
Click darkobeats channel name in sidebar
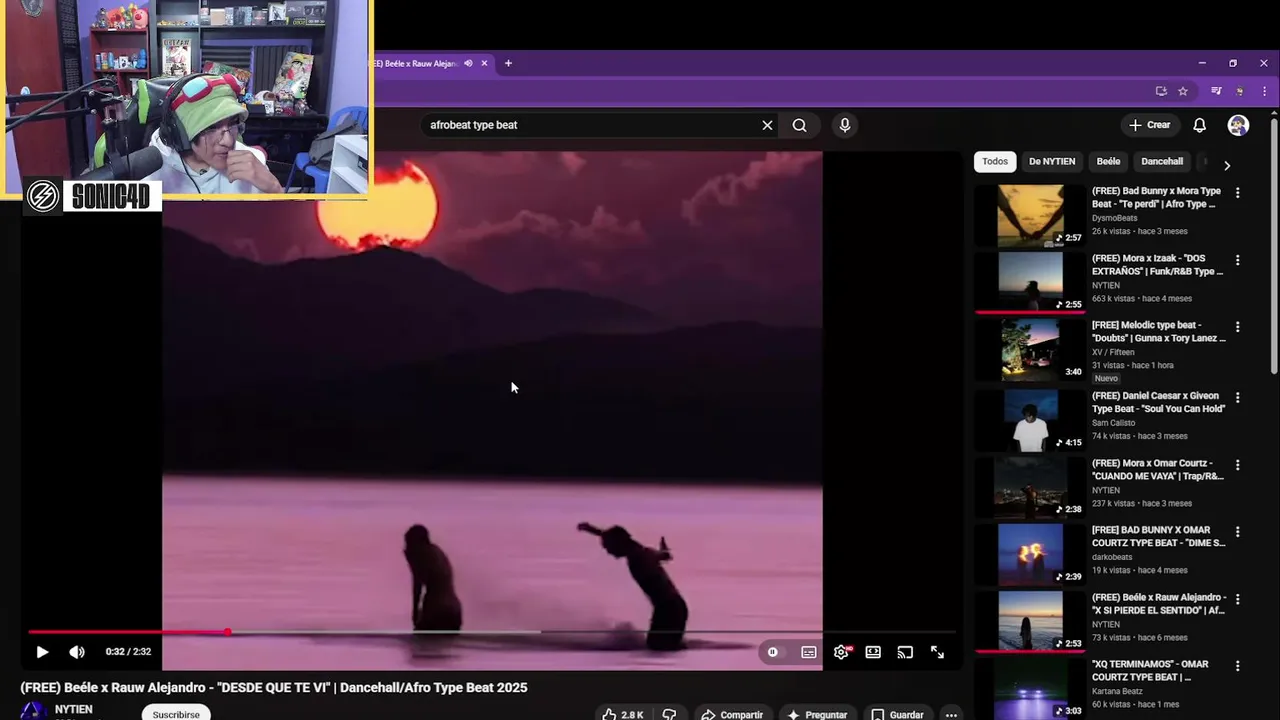point(1112,557)
